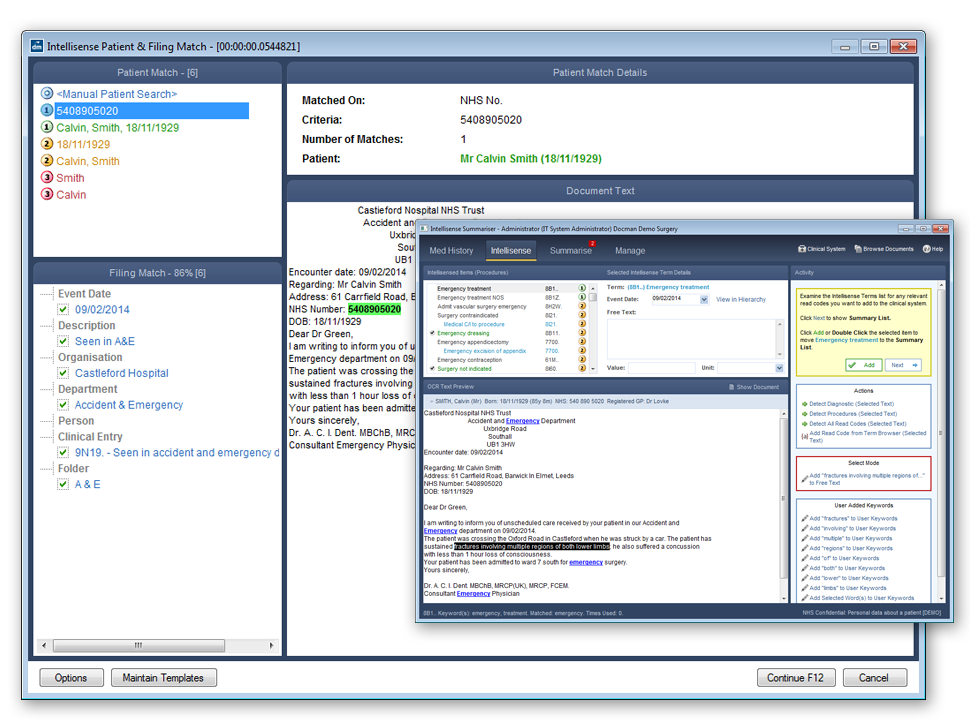
Task: Click red rank-3 icon beside Smith match
Action: pos(46,177)
